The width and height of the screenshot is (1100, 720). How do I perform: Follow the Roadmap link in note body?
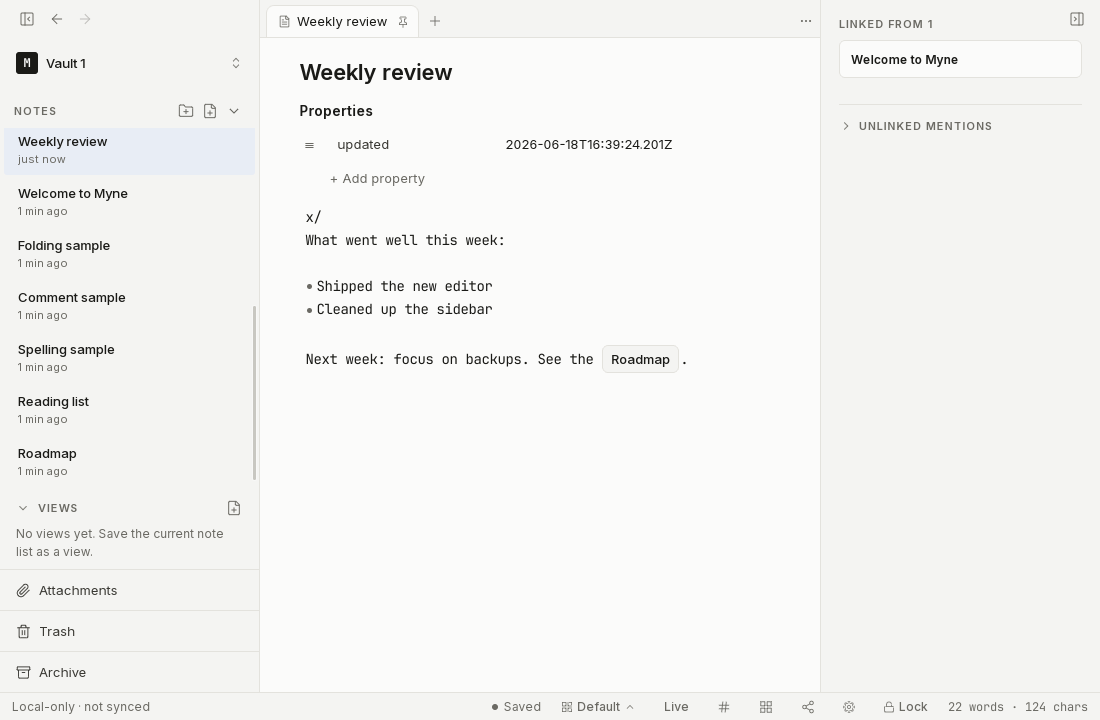640,359
